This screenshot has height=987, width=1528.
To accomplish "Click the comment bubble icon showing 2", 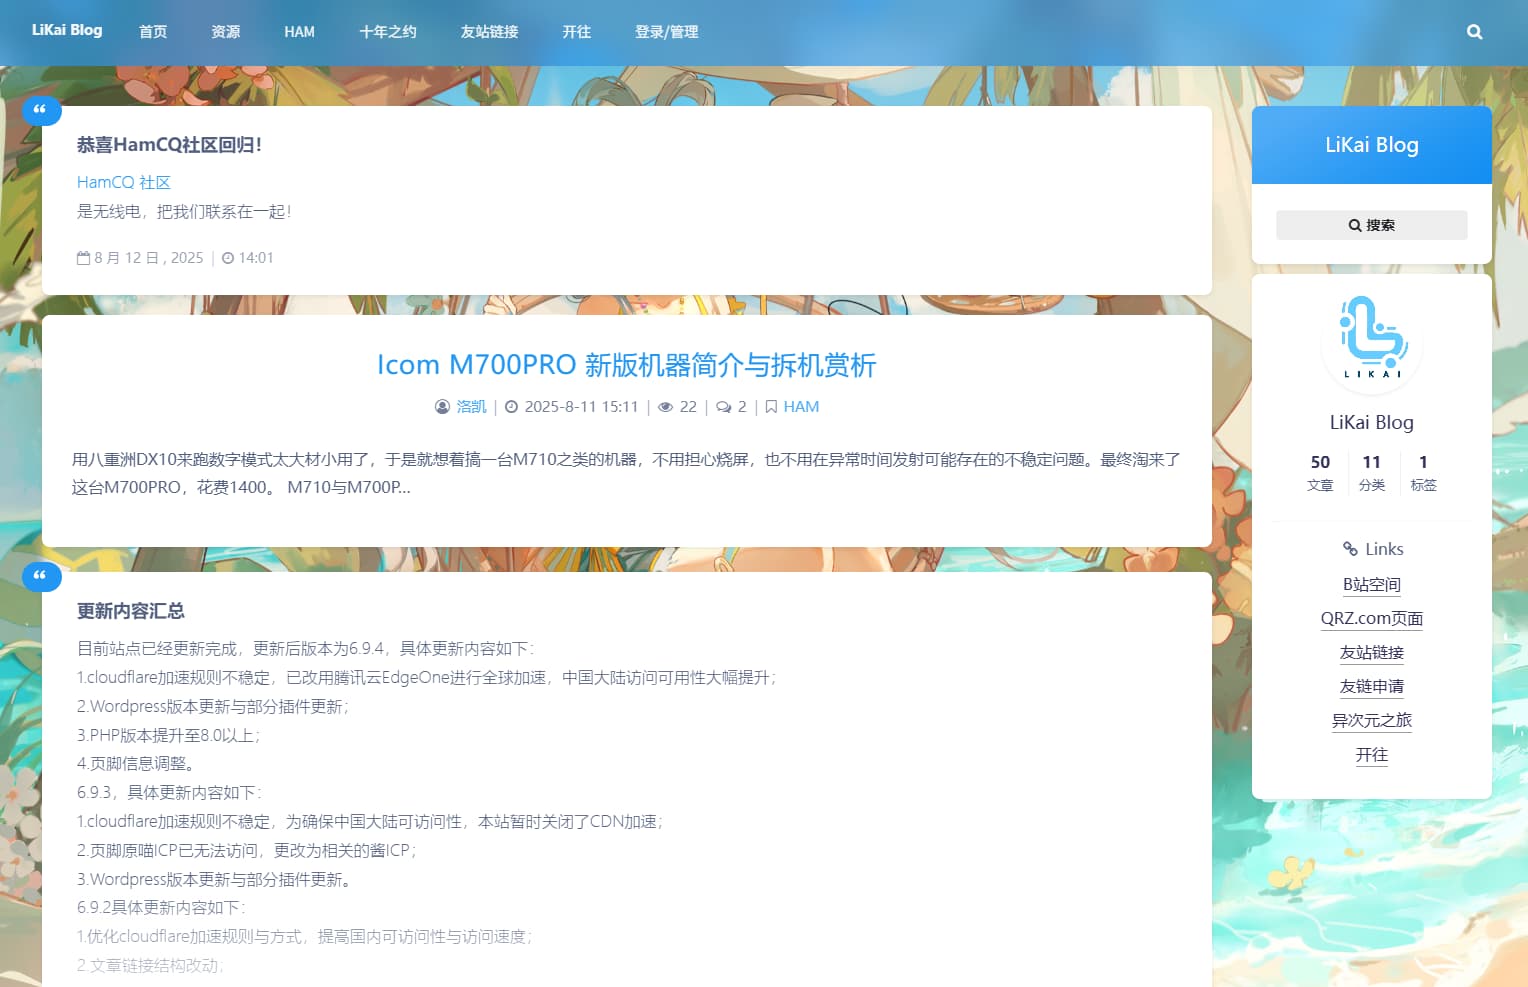I will (x=724, y=406).
